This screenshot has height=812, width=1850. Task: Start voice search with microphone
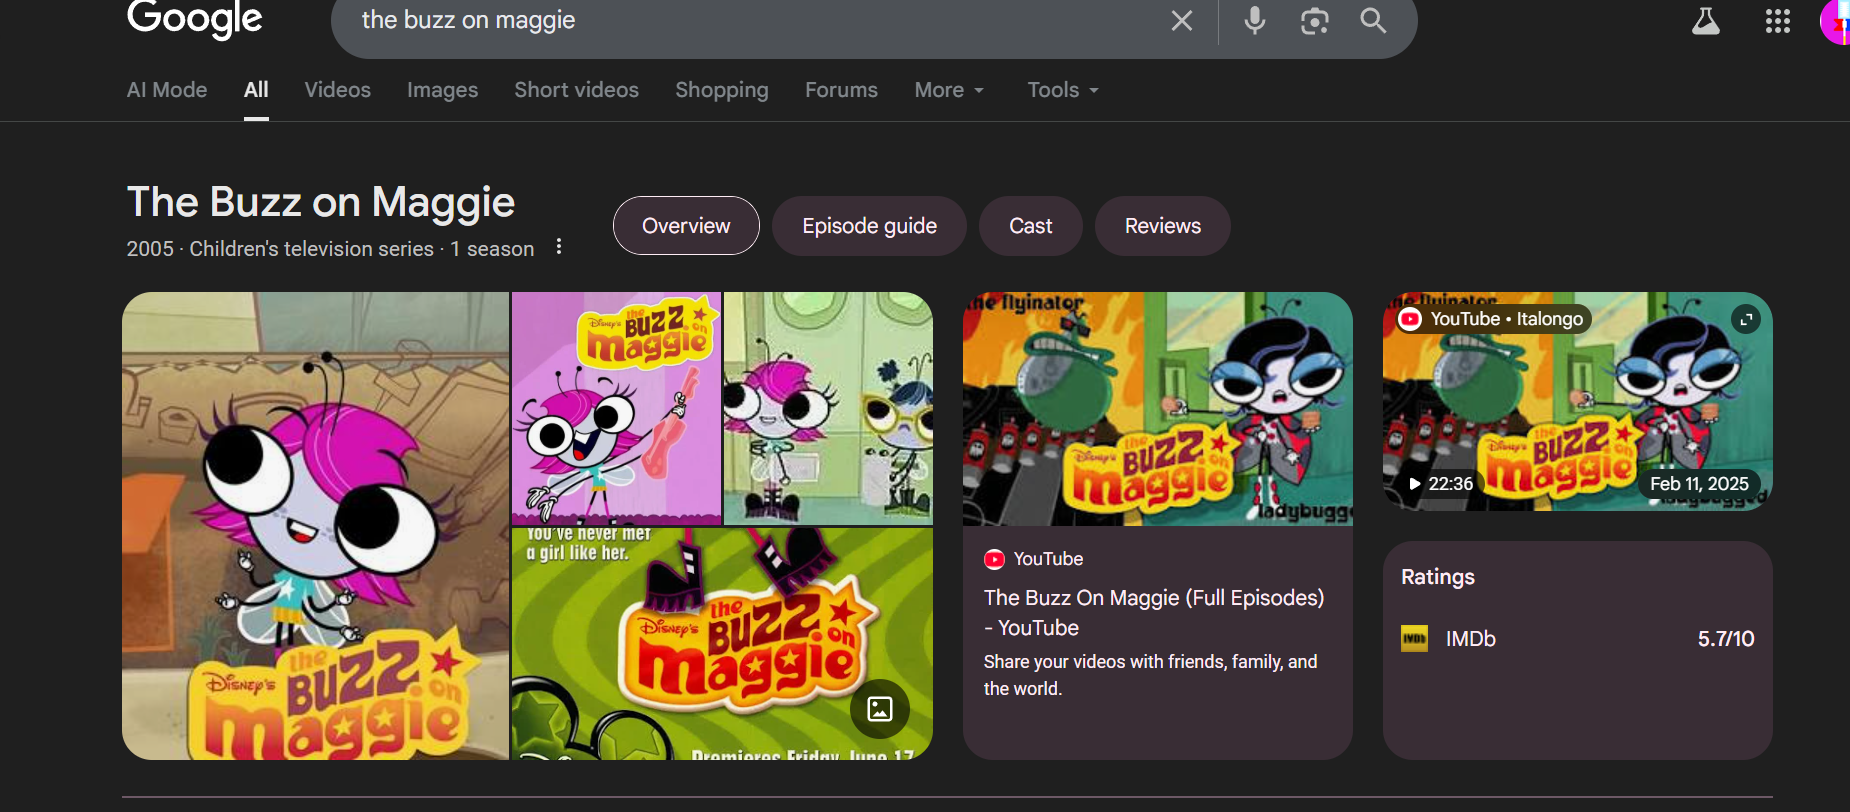pos(1254,21)
